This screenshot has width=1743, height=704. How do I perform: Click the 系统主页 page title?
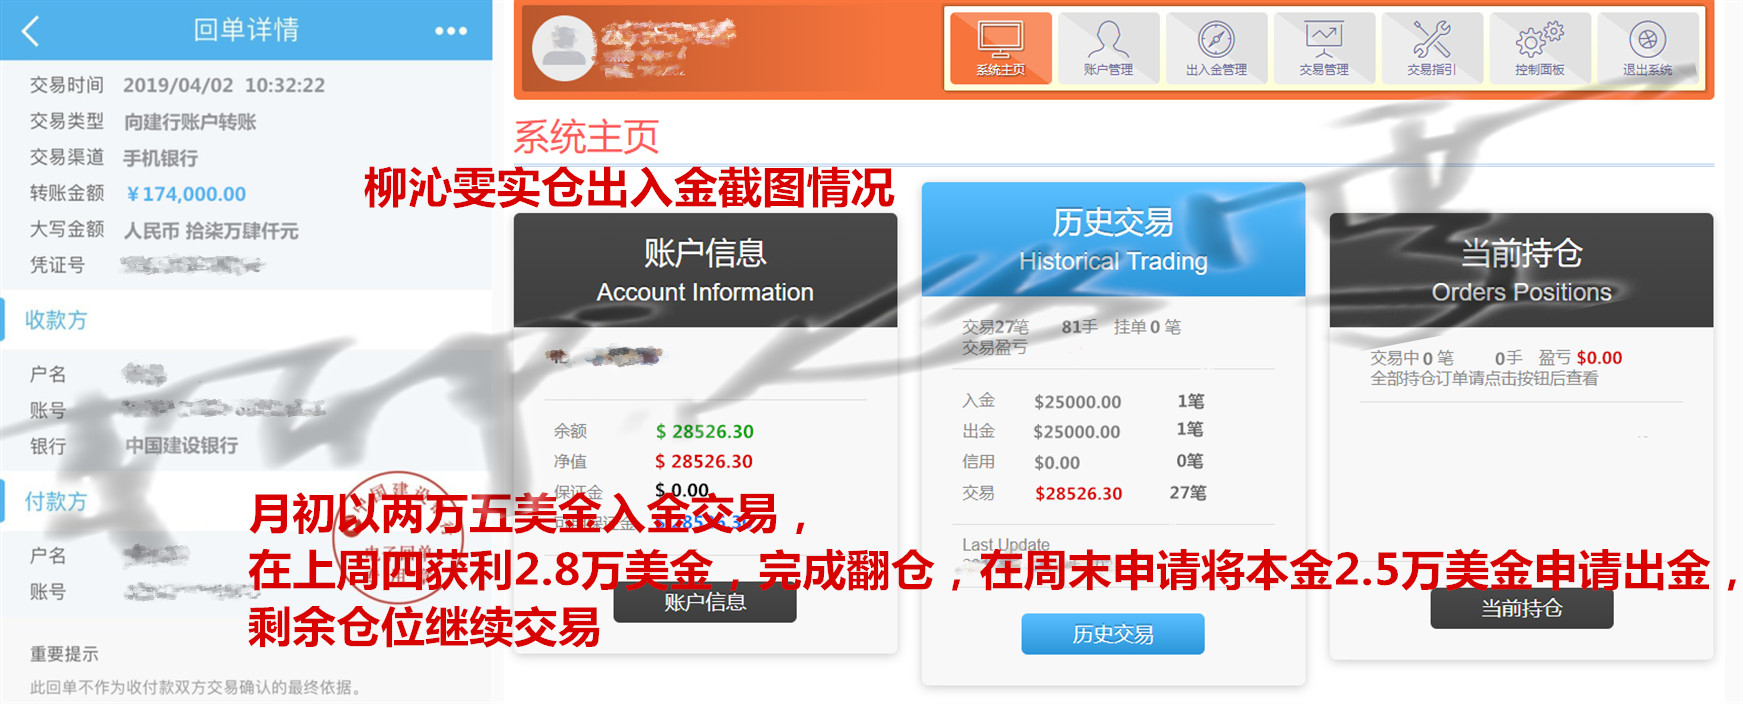click(586, 137)
